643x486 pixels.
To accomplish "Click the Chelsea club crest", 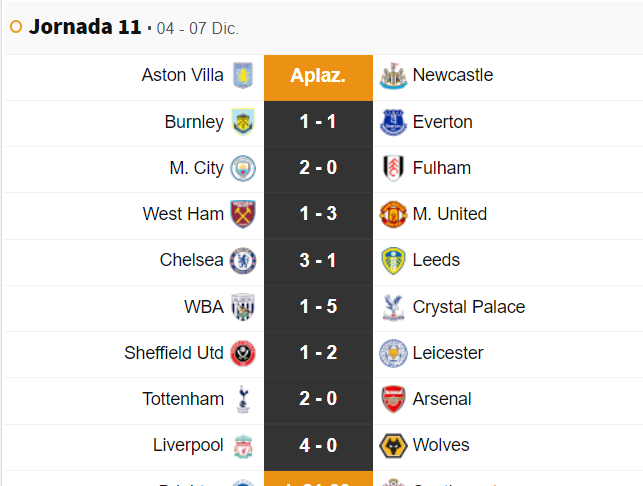I will 243,260.
